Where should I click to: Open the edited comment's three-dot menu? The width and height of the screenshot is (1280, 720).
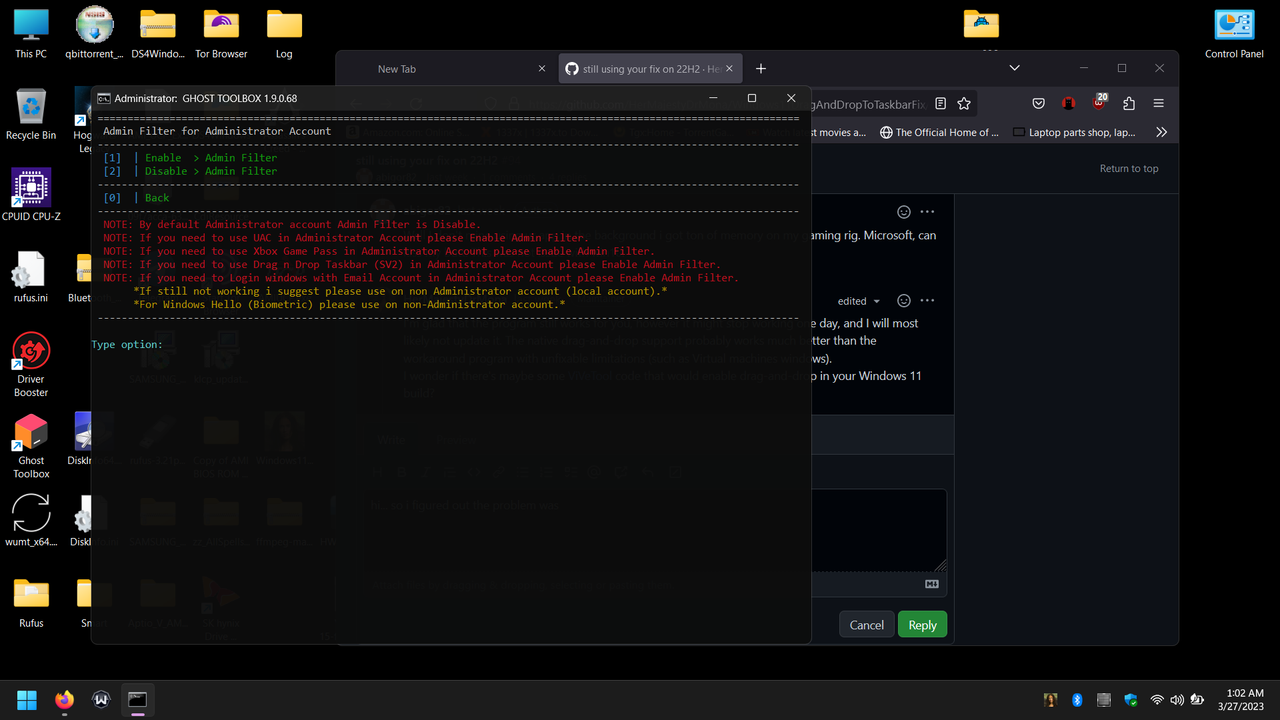(928, 301)
